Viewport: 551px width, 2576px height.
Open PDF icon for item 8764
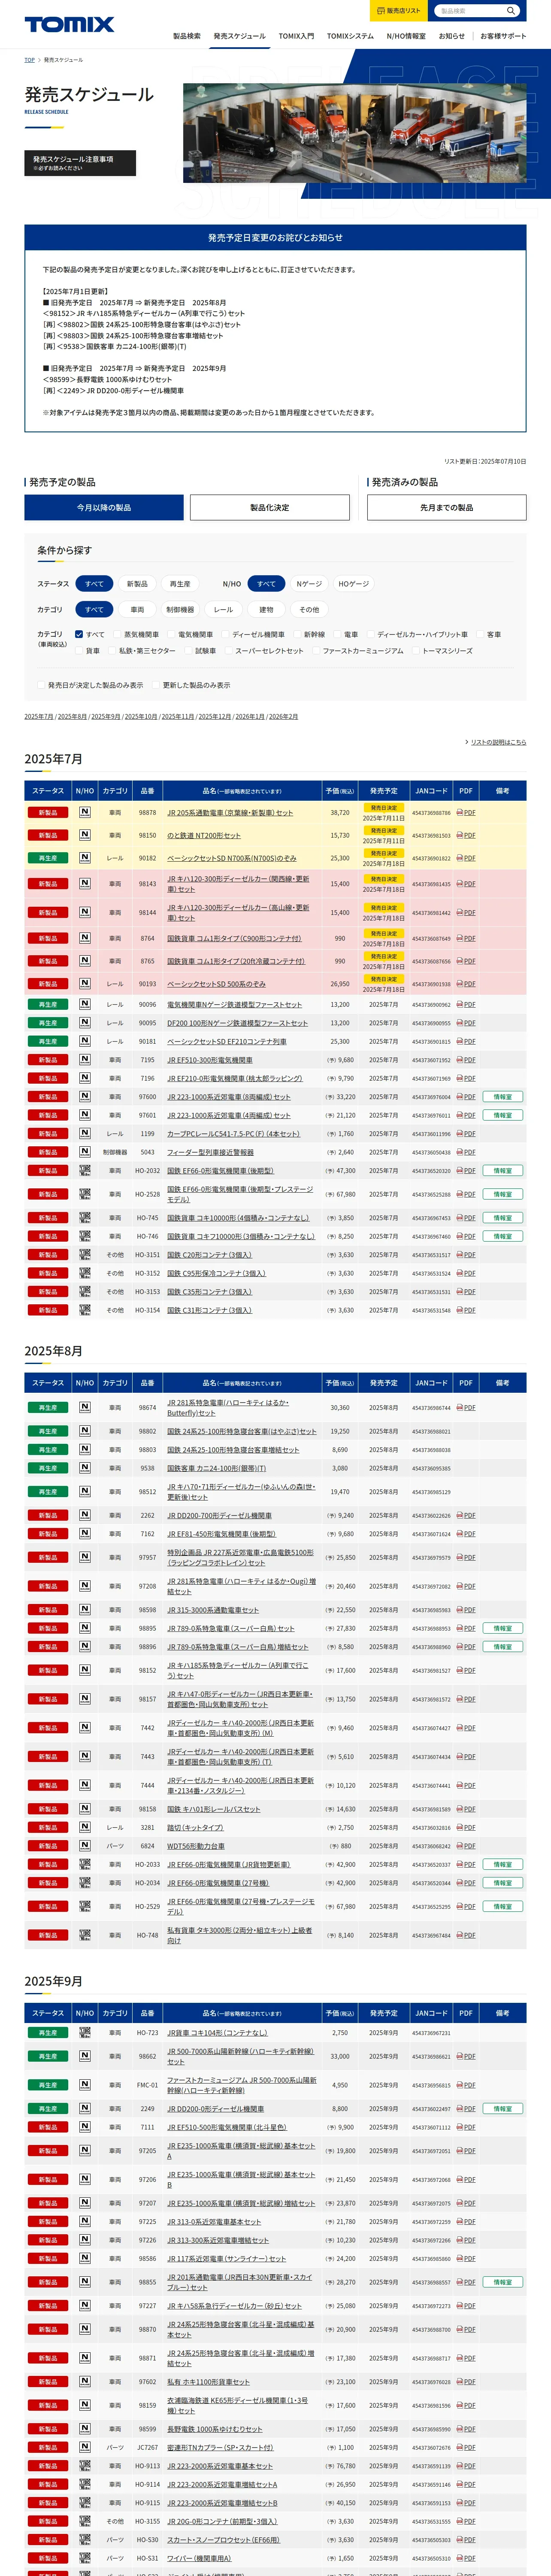click(x=466, y=938)
